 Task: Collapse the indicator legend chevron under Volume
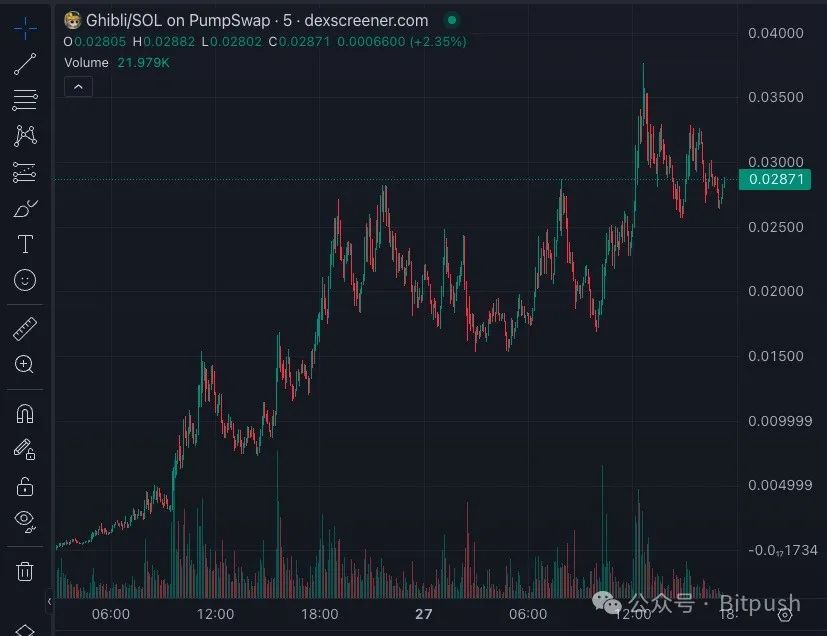78,87
